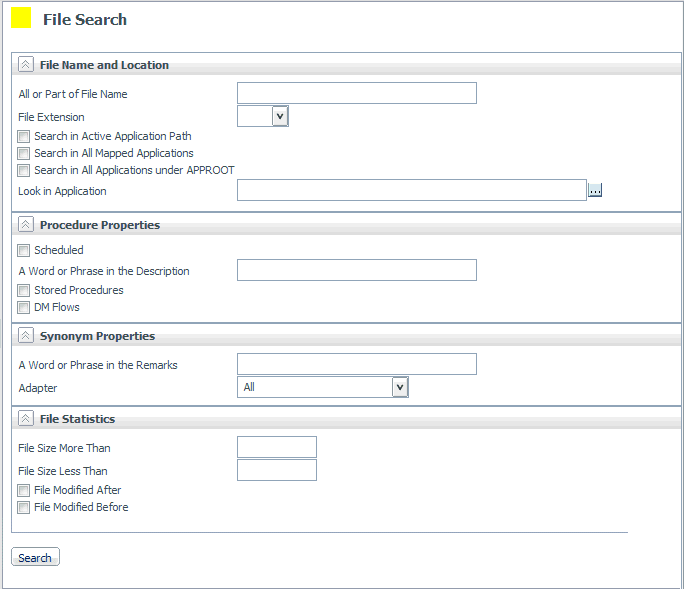The image size is (684, 589).
Task: Click the browse ellipsis button for application
Action: click(595, 190)
